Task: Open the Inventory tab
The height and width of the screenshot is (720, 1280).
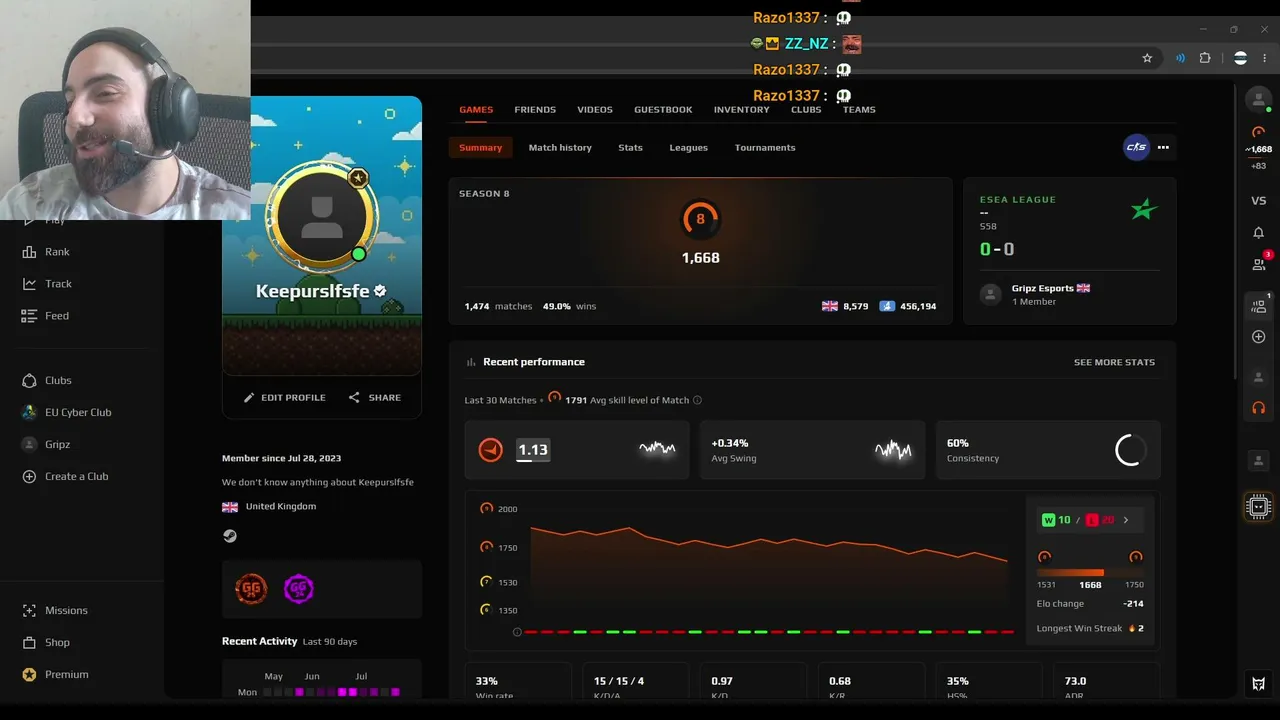Action: [742, 110]
